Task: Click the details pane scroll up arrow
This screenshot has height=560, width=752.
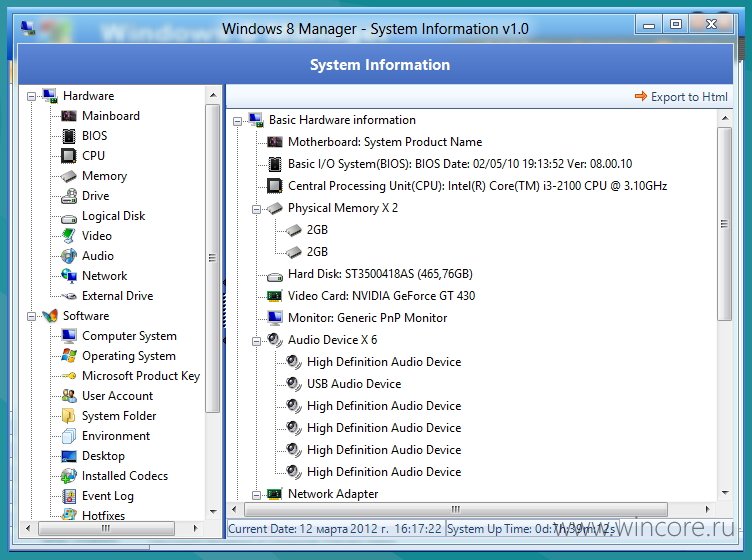Action: tap(725, 117)
